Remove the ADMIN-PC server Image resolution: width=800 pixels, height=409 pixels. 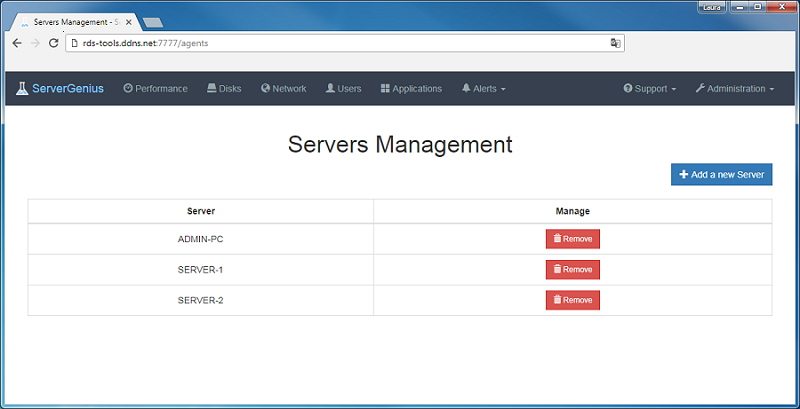click(x=572, y=239)
